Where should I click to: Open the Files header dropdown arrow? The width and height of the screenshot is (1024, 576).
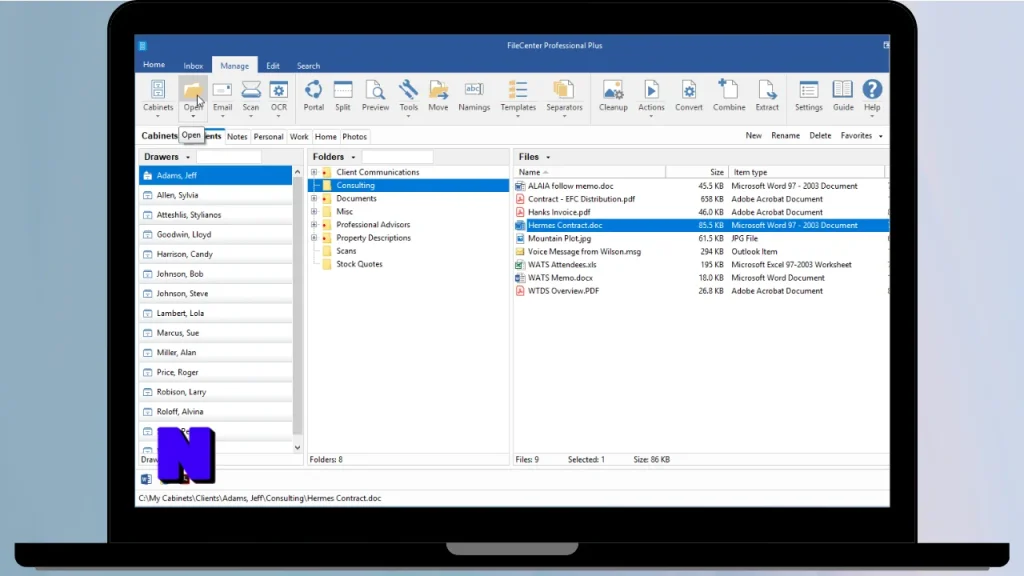(548, 157)
